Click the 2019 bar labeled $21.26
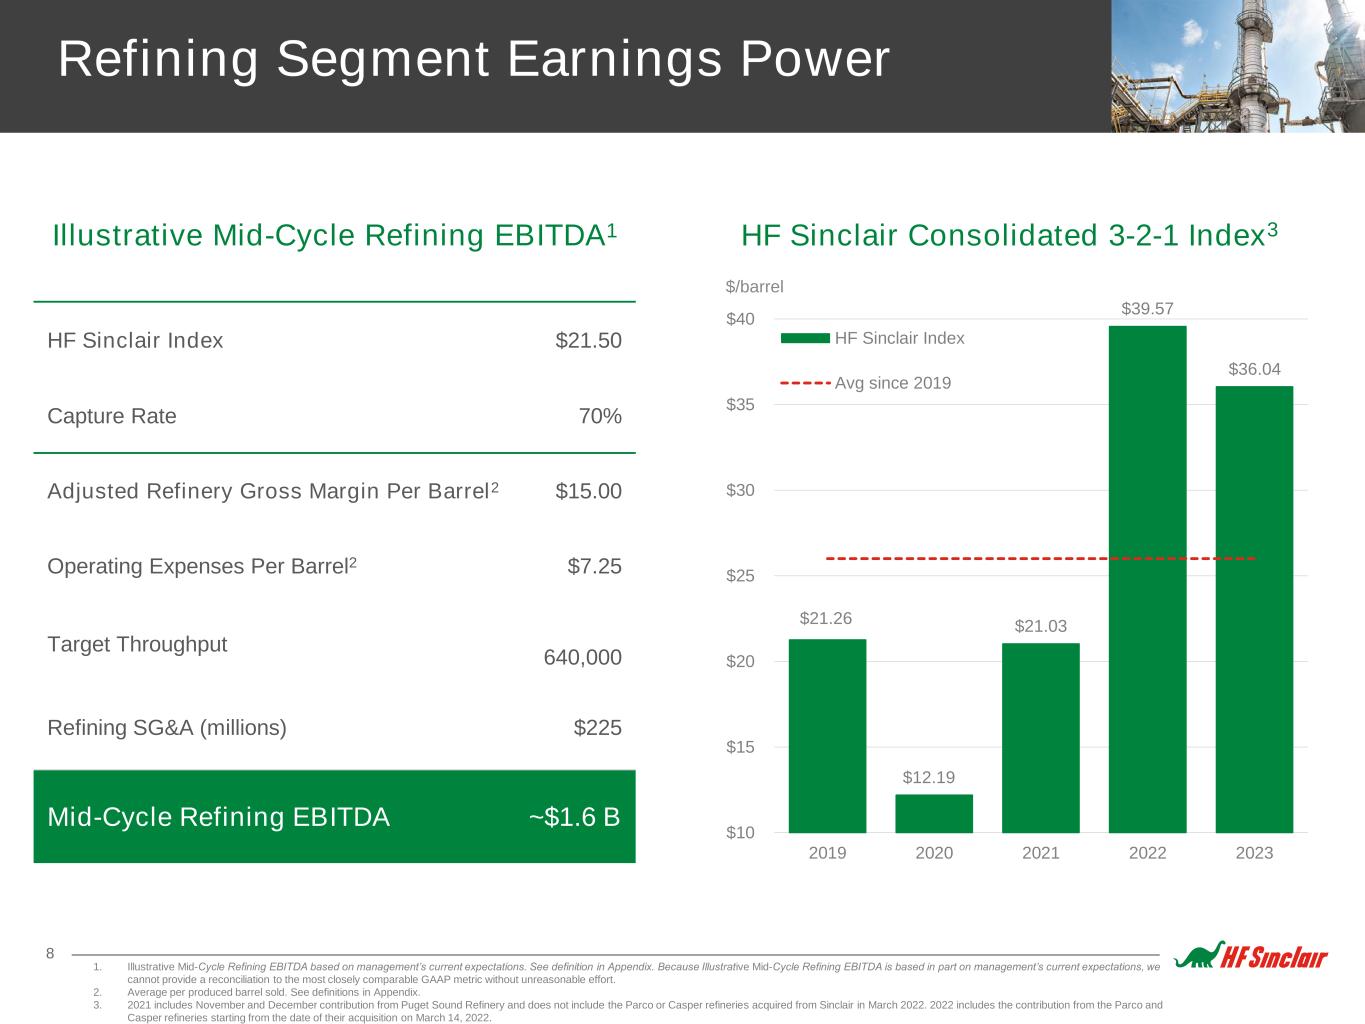This screenshot has height=1024, width=1365. [x=827, y=735]
